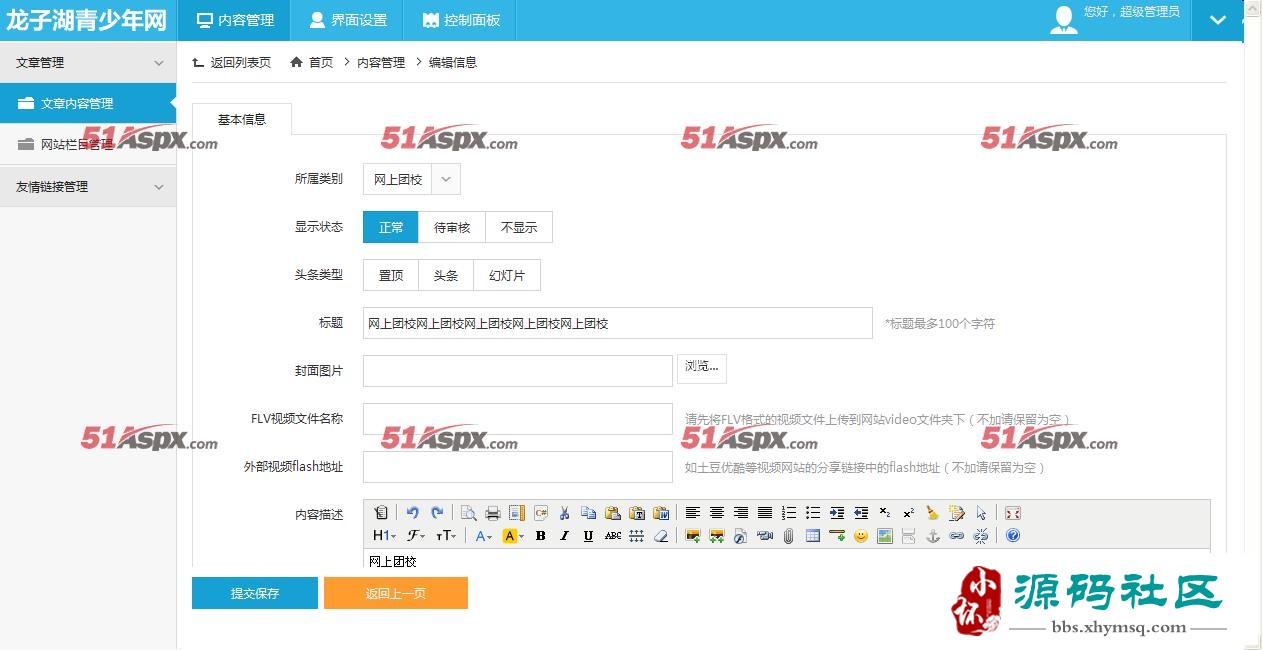Remove formatting with the eraser icon

pos(661,536)
